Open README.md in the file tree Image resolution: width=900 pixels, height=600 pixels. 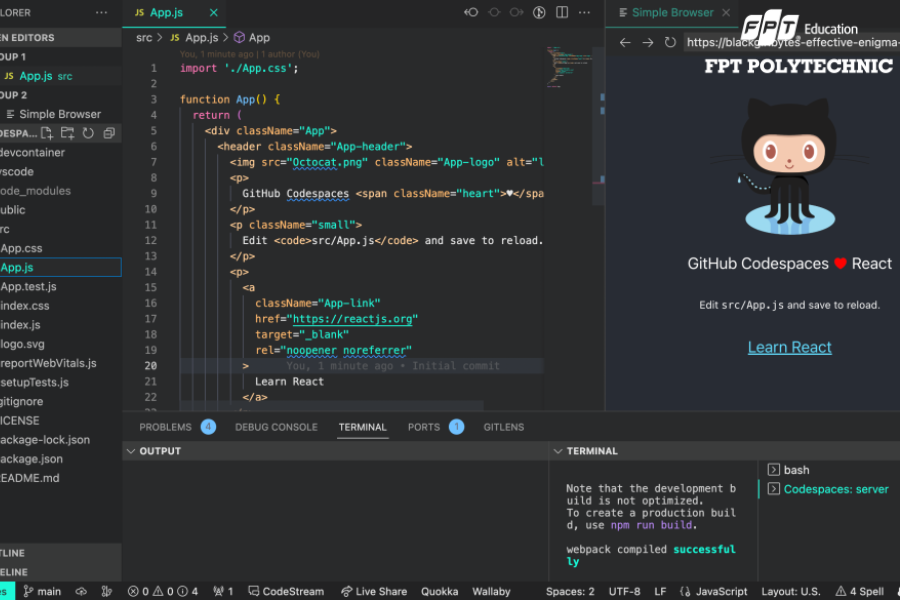pyautogui.click(x=30, y=478)
